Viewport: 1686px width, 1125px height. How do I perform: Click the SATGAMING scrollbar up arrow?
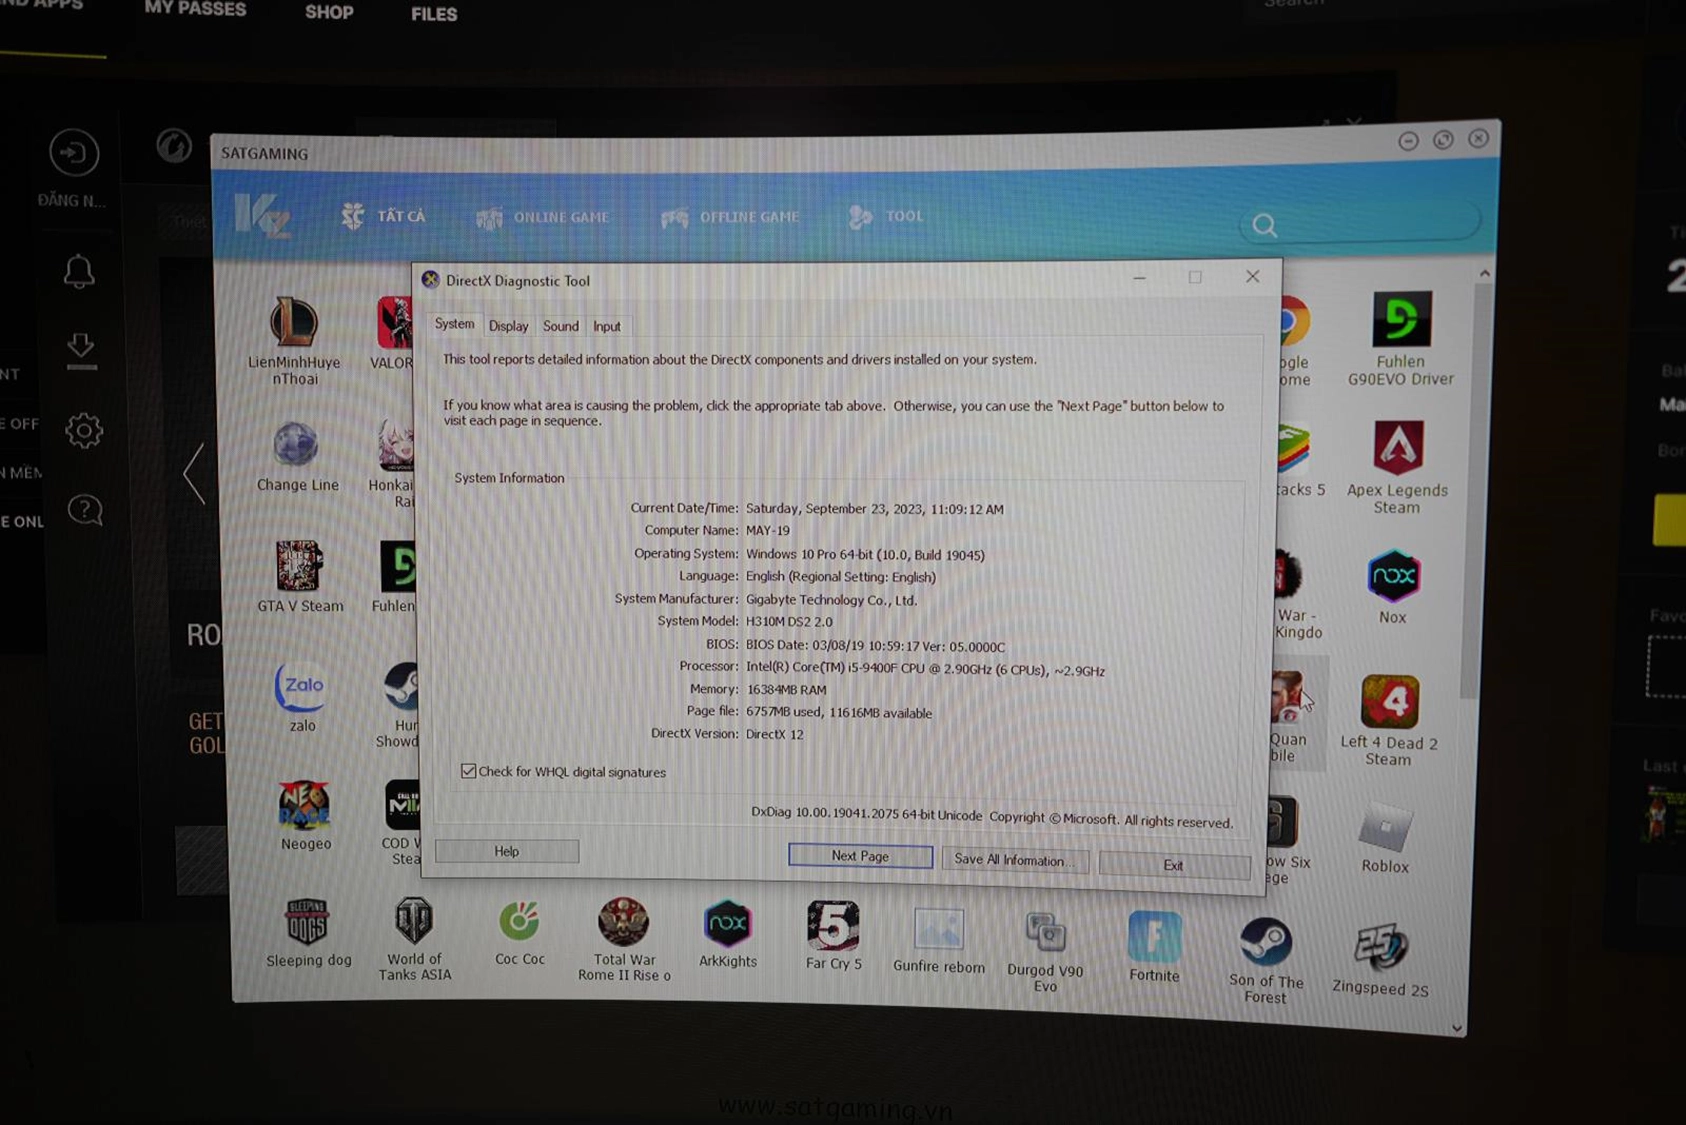coord(1484,273)
